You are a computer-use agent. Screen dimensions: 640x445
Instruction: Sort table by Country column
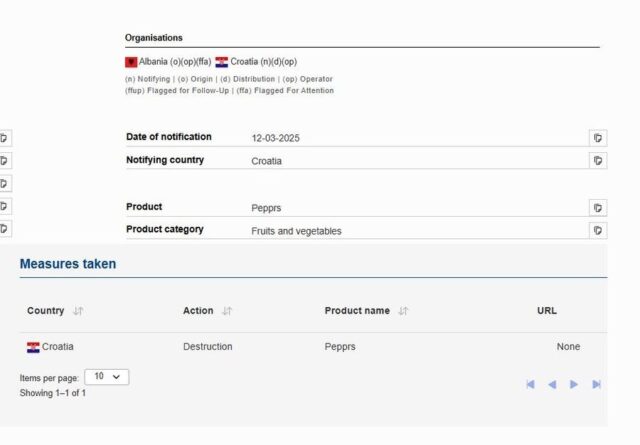[x=78, y=311]
